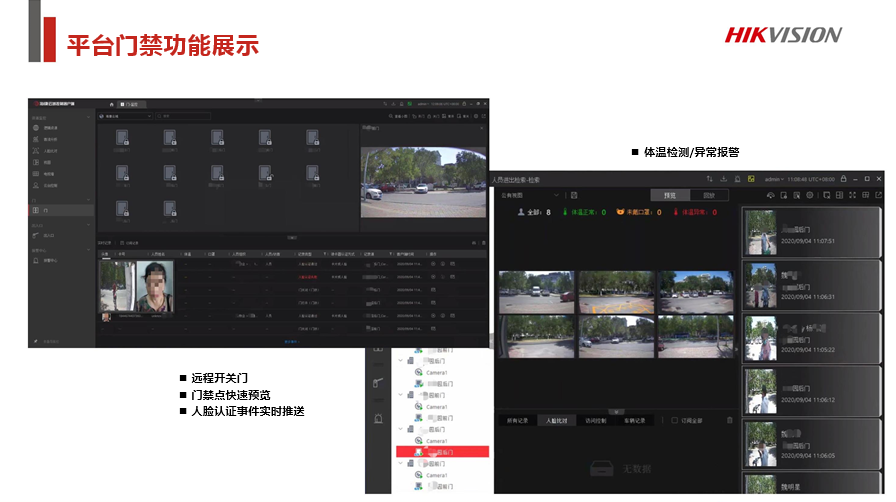Viewport: 896px width, 502px height.
Task: Click the trash icon in records panel
Action: point(730,421)
